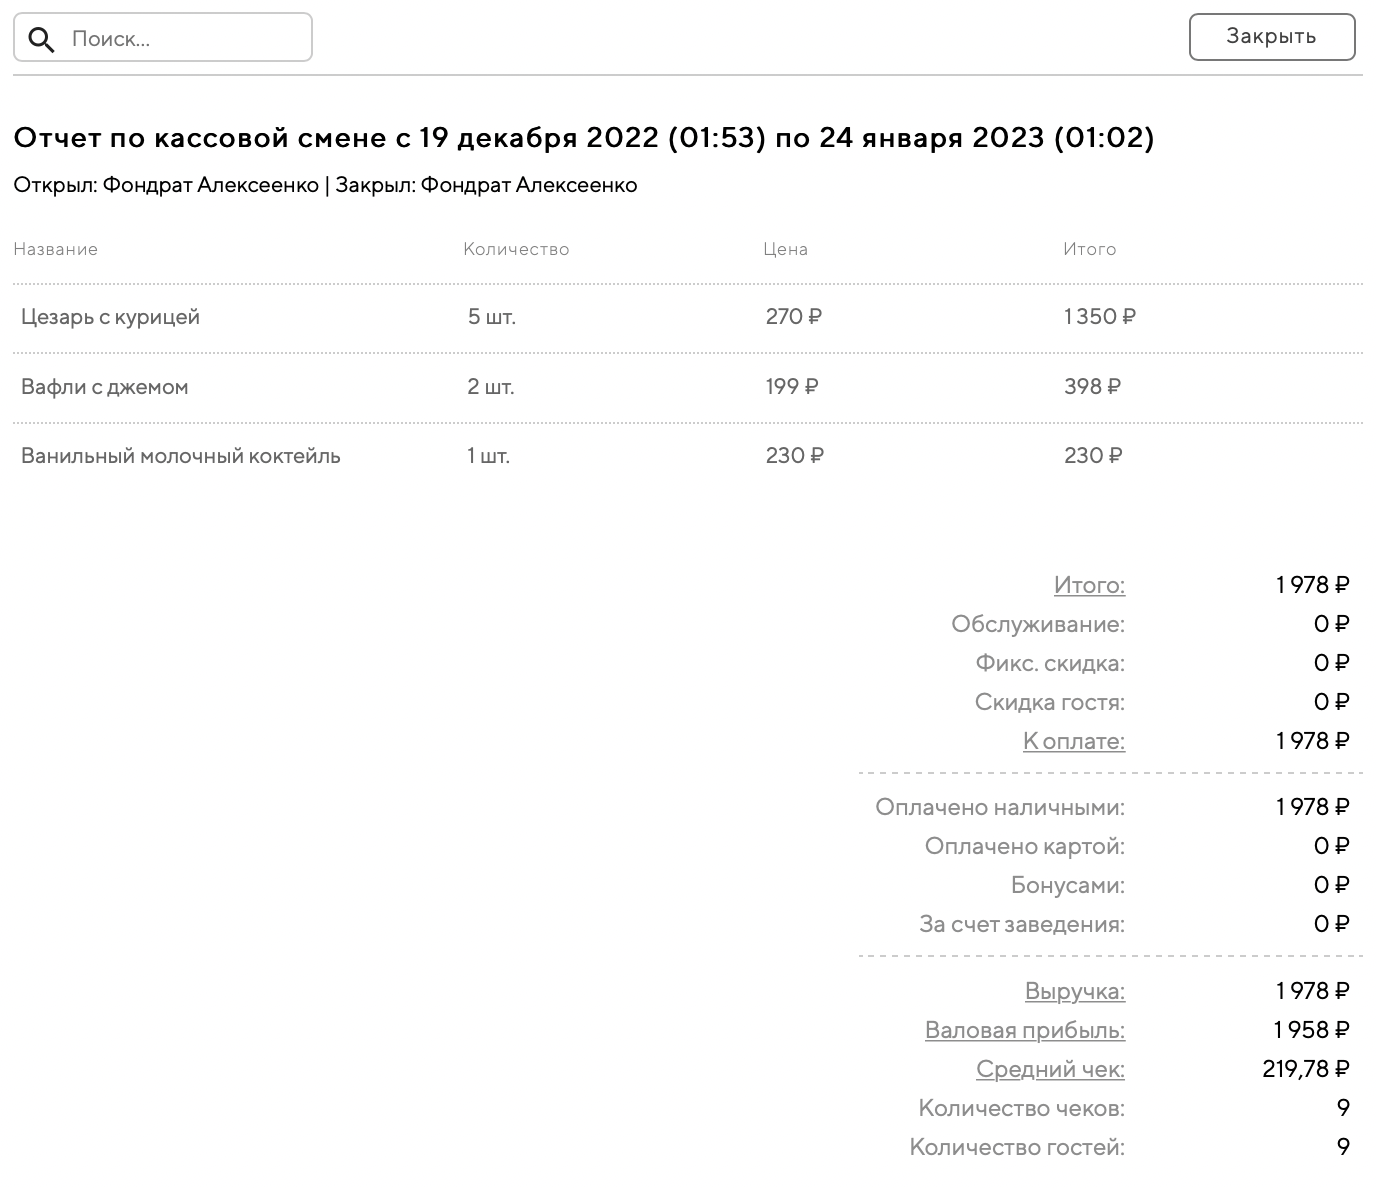The height and width of the screenshot is (1188, 1376).
Task: Click the Название column header
Action: 56,249
